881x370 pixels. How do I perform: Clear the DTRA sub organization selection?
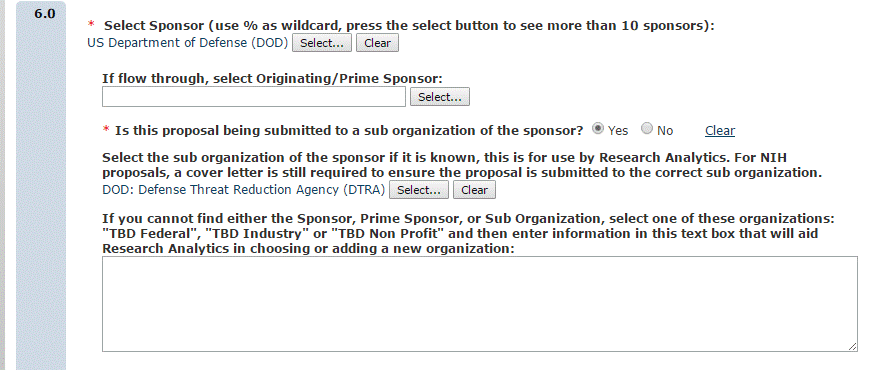tap(474, 190)
